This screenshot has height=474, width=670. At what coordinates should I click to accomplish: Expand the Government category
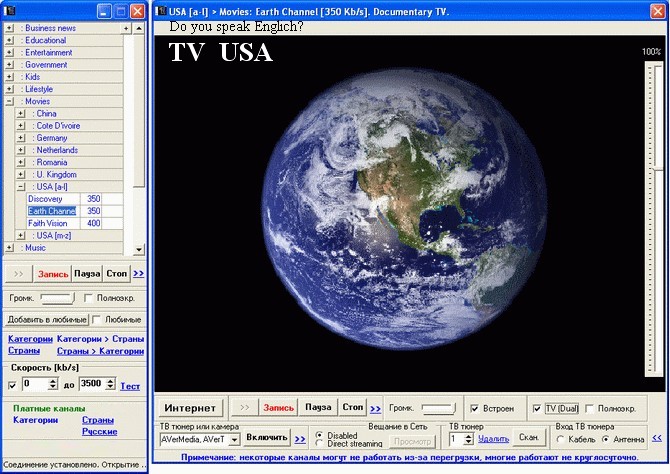9,65
